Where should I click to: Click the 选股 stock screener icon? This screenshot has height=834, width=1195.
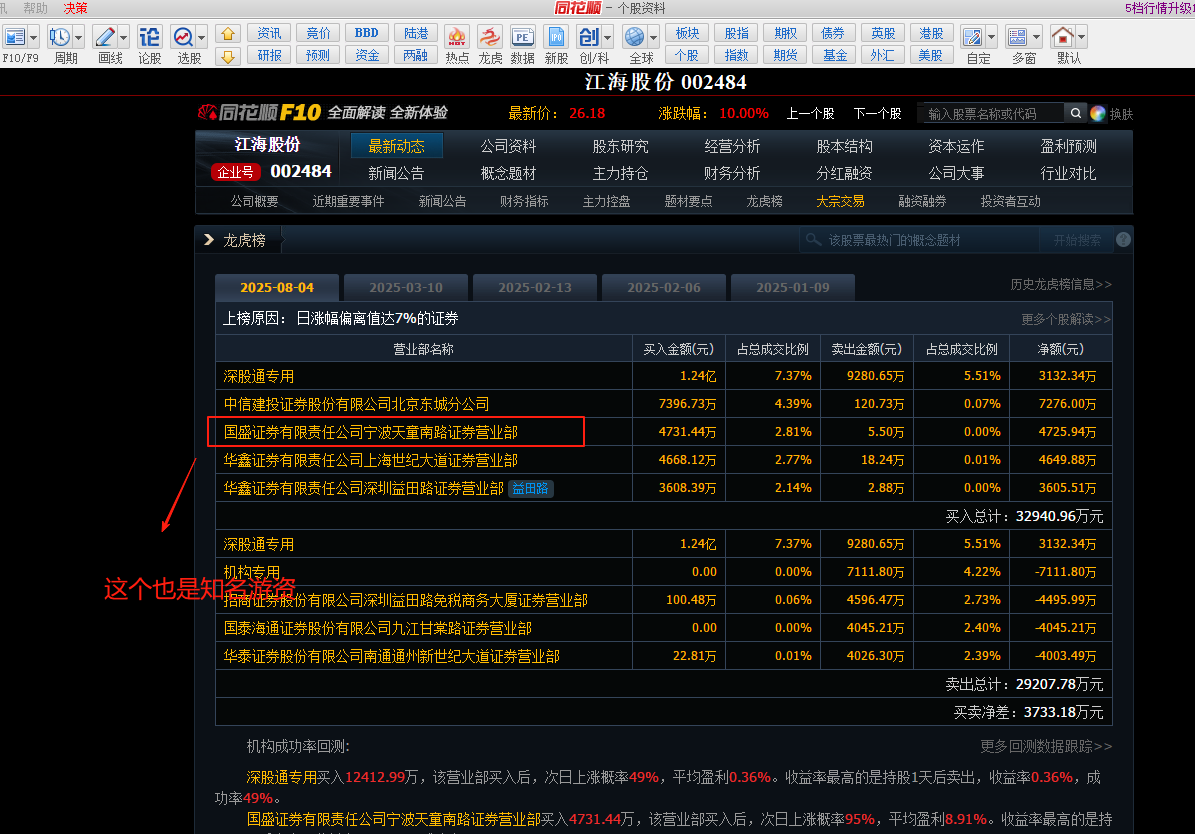click(183, 37)
